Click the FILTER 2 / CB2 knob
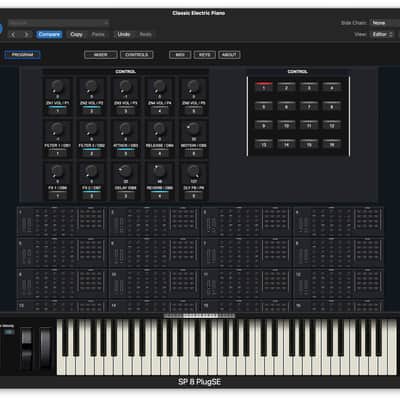400x400 pixels. point(91,129)
